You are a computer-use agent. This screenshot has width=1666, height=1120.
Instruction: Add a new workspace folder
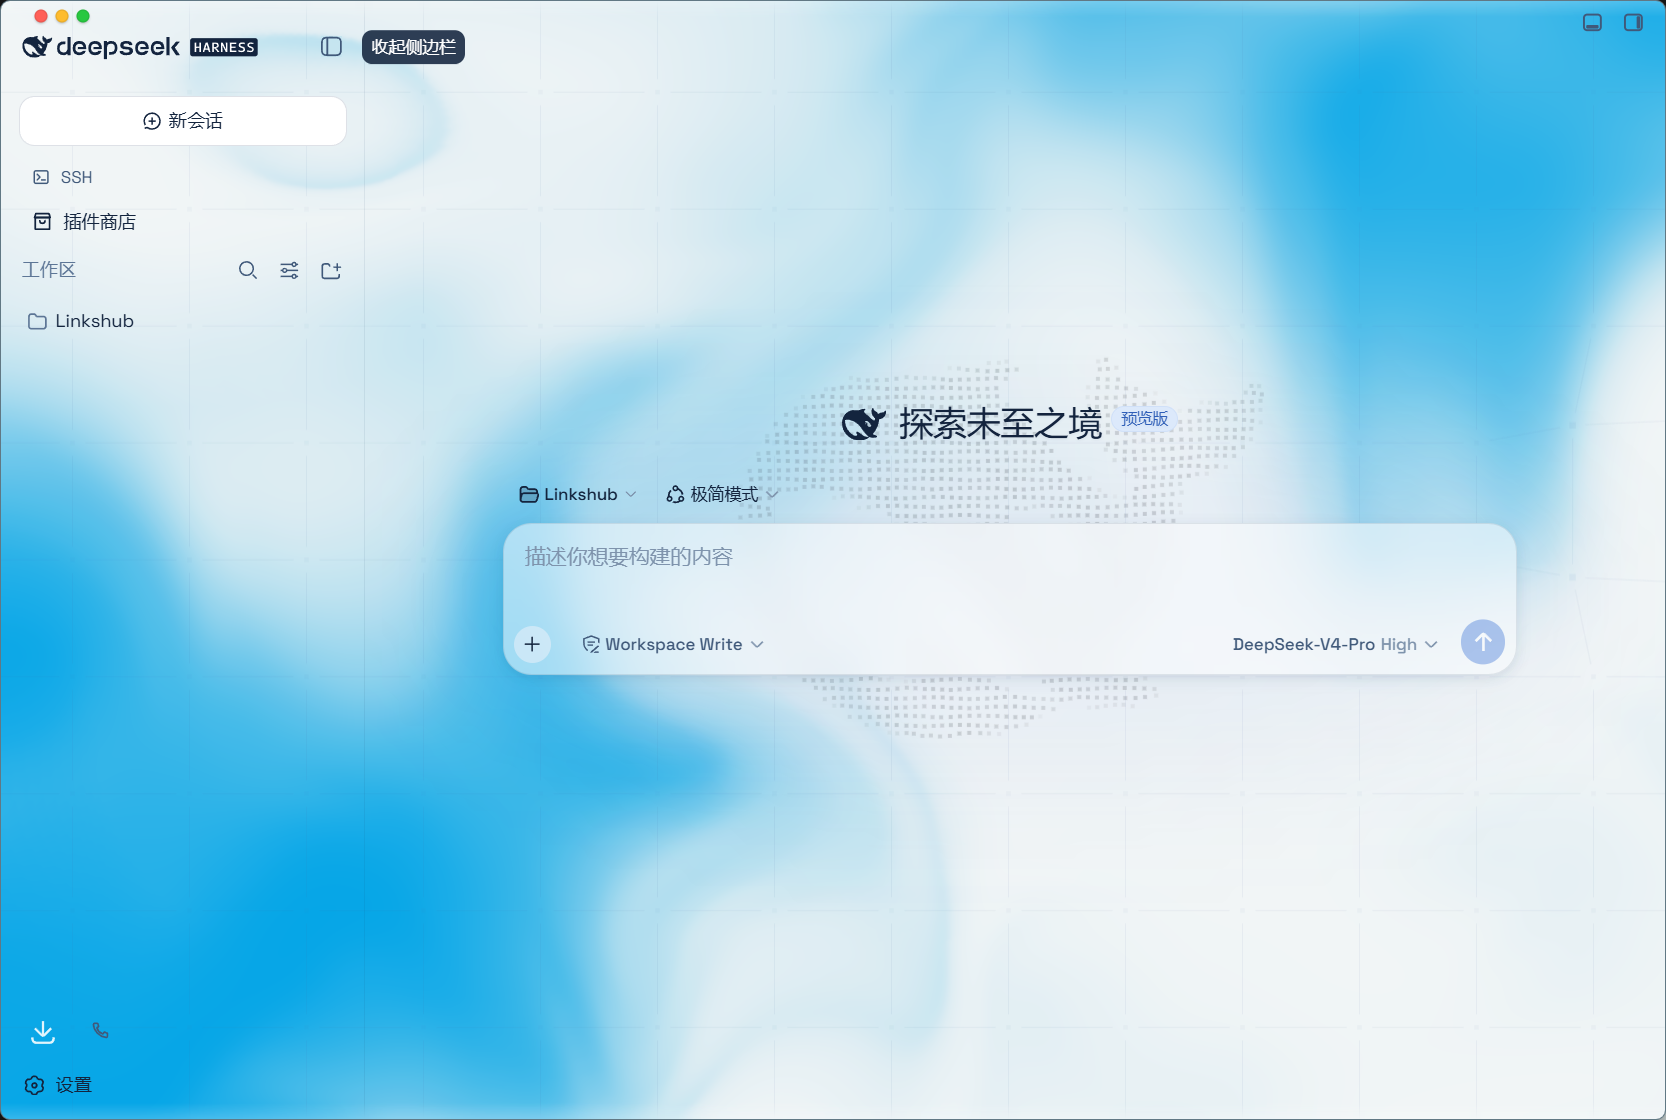coord(331,270)
